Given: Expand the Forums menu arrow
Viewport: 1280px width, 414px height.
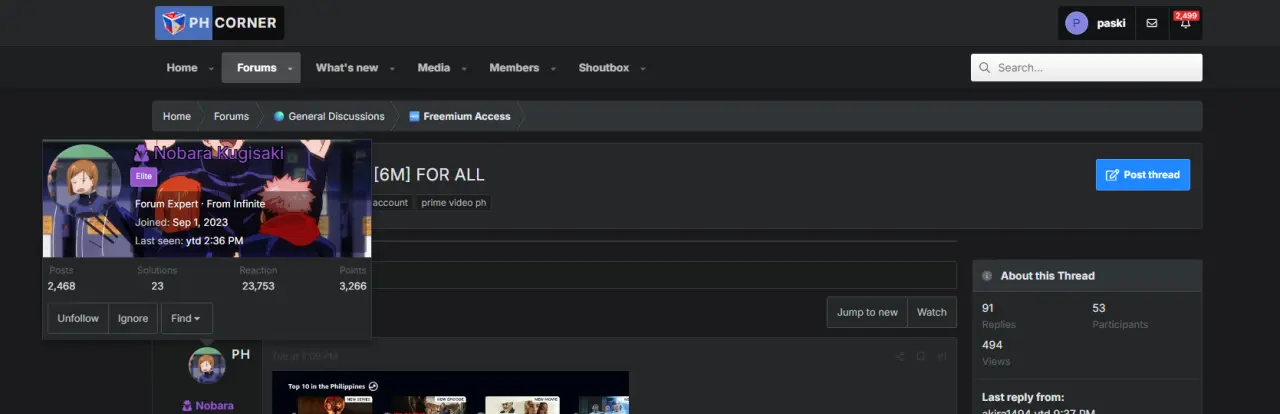Looking at the screenshot, I should (291, 69).
